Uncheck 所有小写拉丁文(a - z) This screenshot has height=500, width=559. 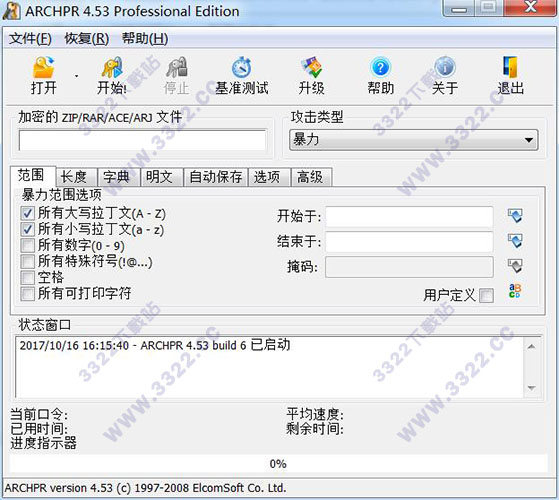[x=27, y=229]
